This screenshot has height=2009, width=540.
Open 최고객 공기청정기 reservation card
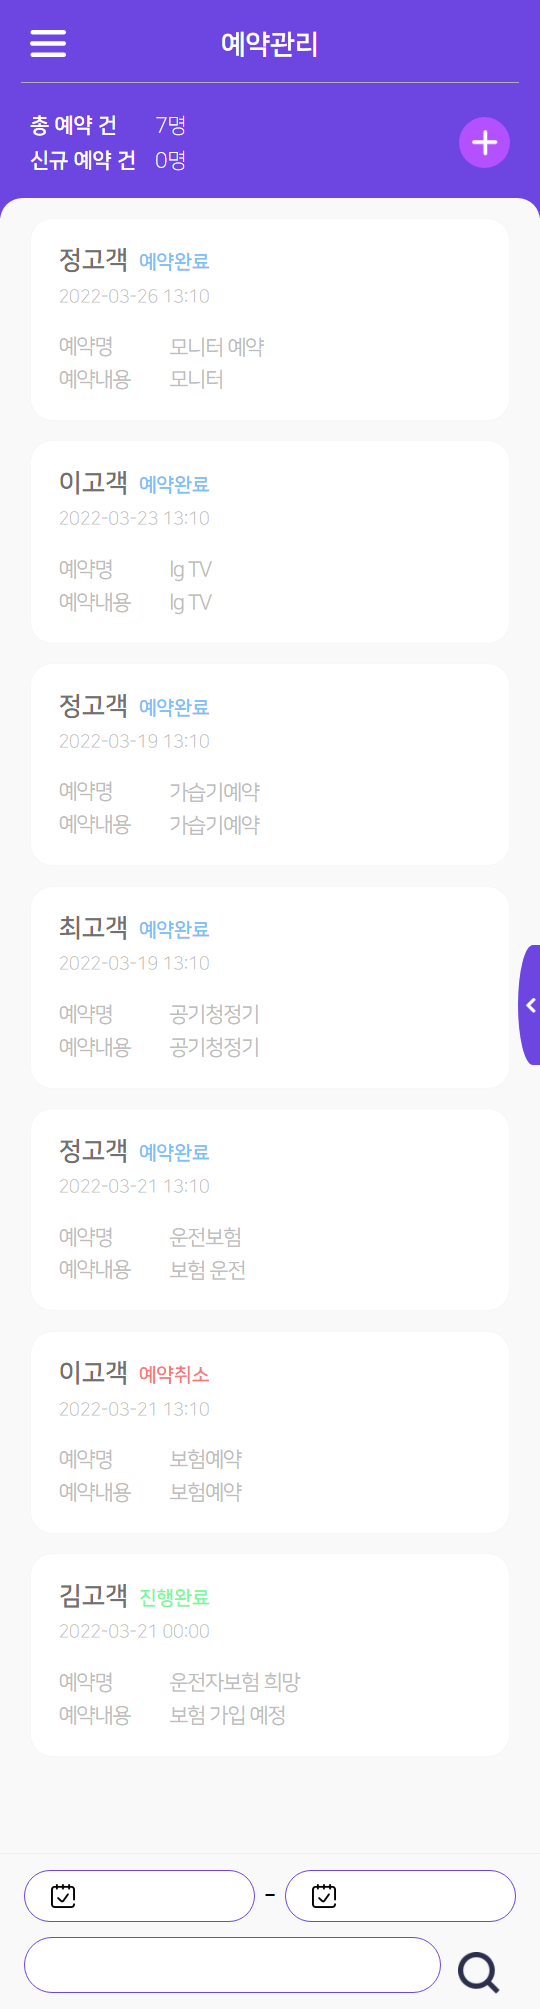[x=270, y=987]
